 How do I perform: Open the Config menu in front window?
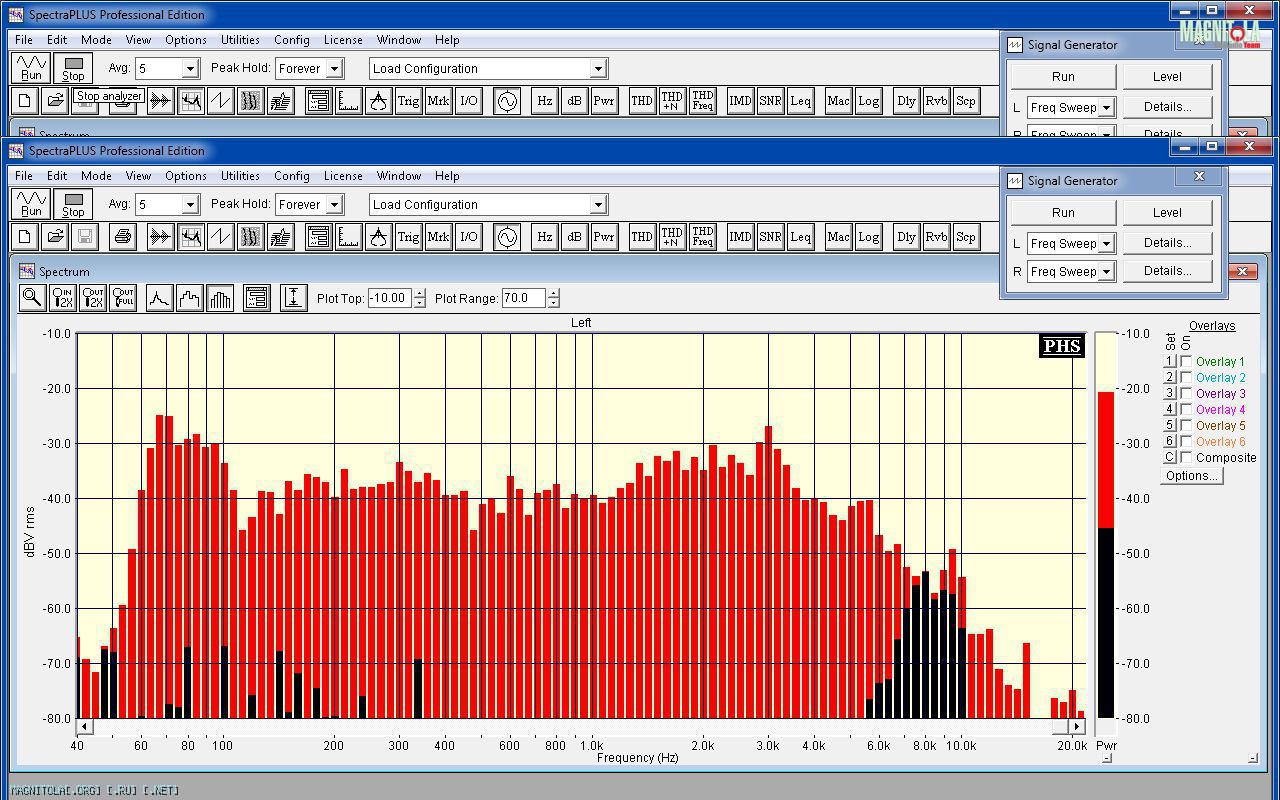click(291, 176)
